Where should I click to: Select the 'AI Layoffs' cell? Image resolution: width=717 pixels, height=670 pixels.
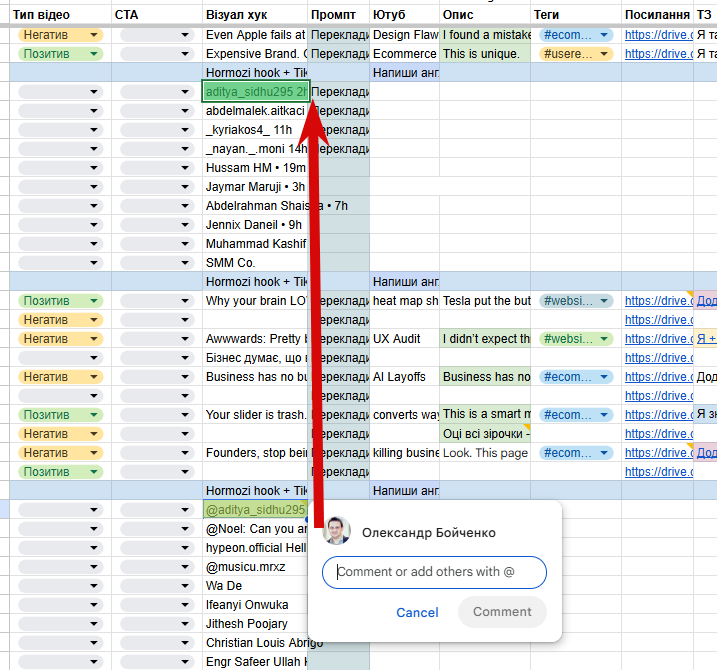pyautogui.click(x=404, y=377)
